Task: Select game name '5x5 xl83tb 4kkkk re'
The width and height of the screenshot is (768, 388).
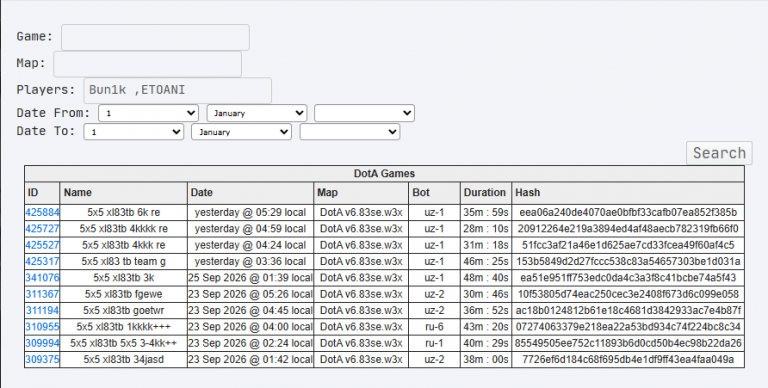Action: 123,229
